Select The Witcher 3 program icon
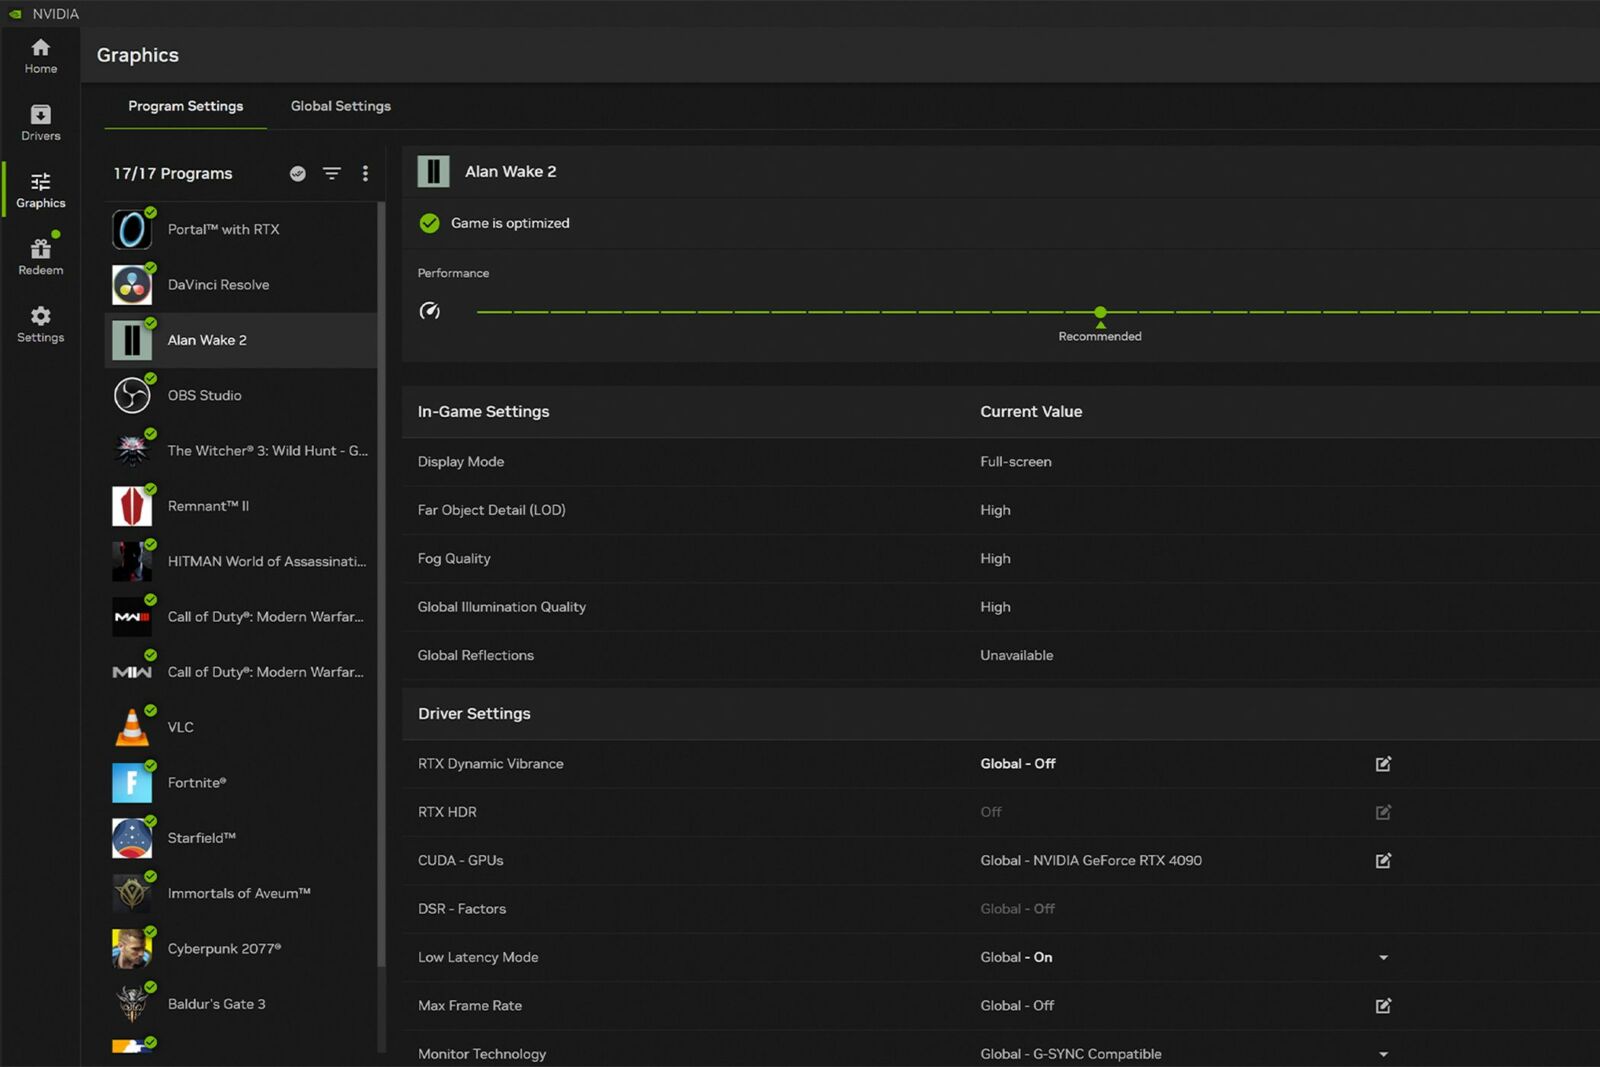The image size is (1600, 1067). click(132, 451)
